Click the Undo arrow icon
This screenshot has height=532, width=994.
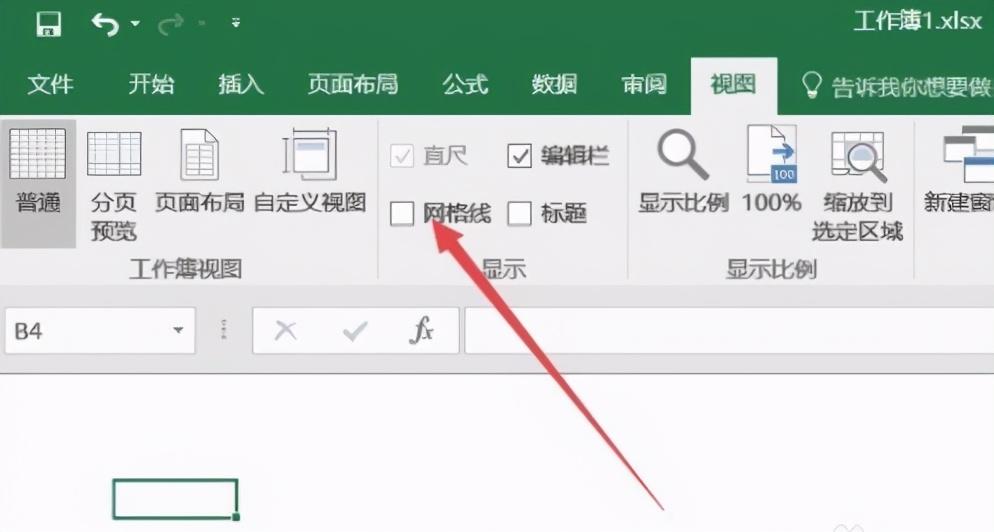(x=105, y=24)
